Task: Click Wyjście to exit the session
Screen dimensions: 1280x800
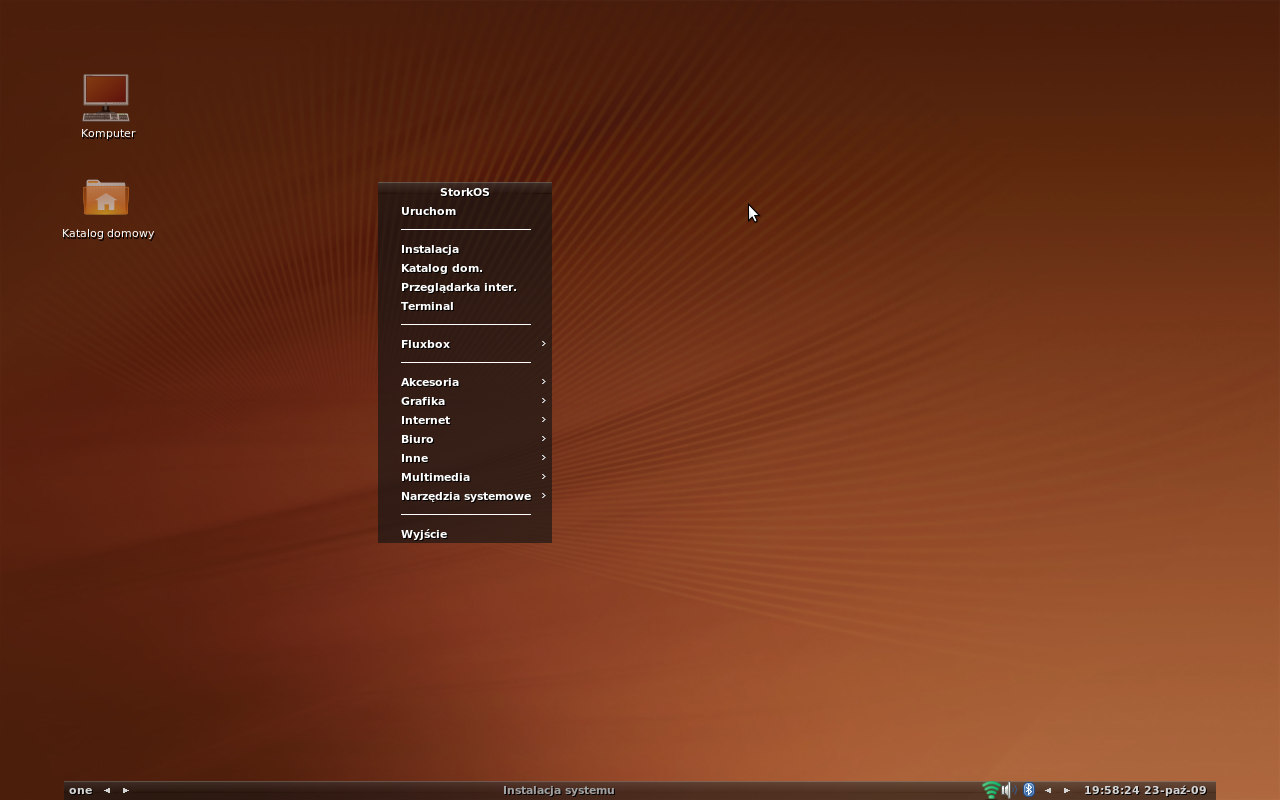Action: pos(424,534)
